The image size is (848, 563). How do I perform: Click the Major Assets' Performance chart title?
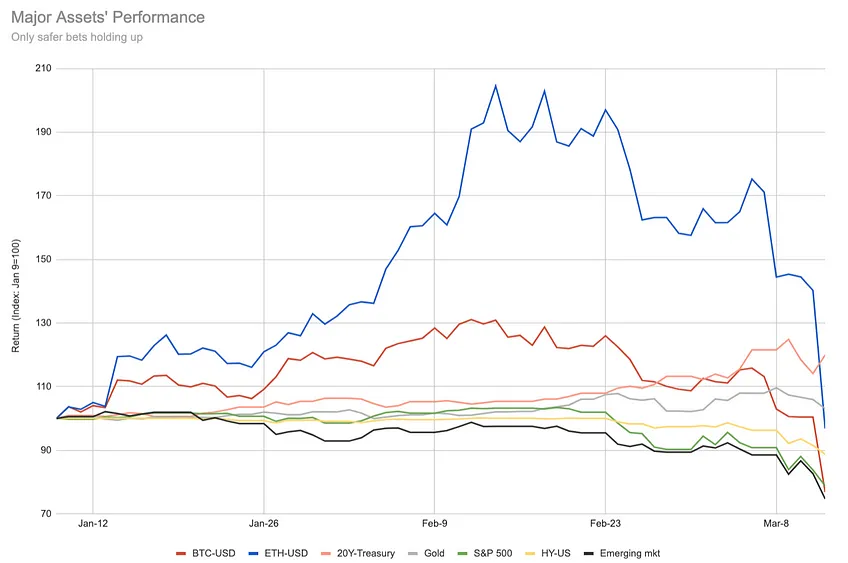(108, 17)
